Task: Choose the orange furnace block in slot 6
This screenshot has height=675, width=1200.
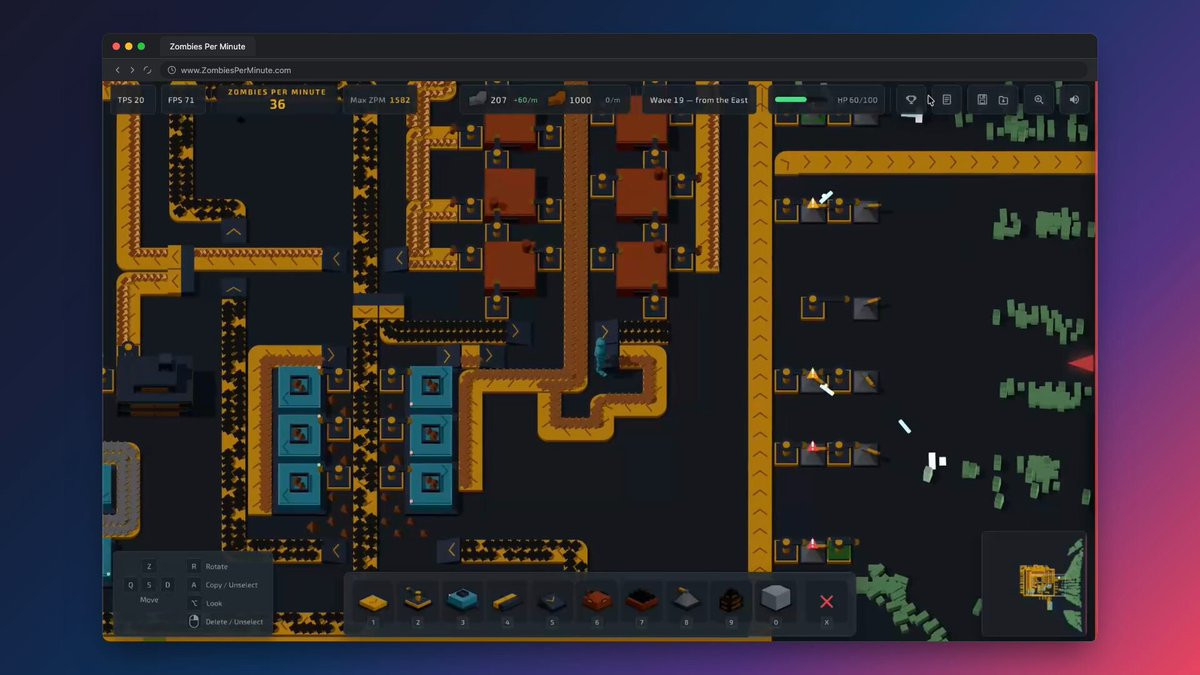Action: point(597,601)
